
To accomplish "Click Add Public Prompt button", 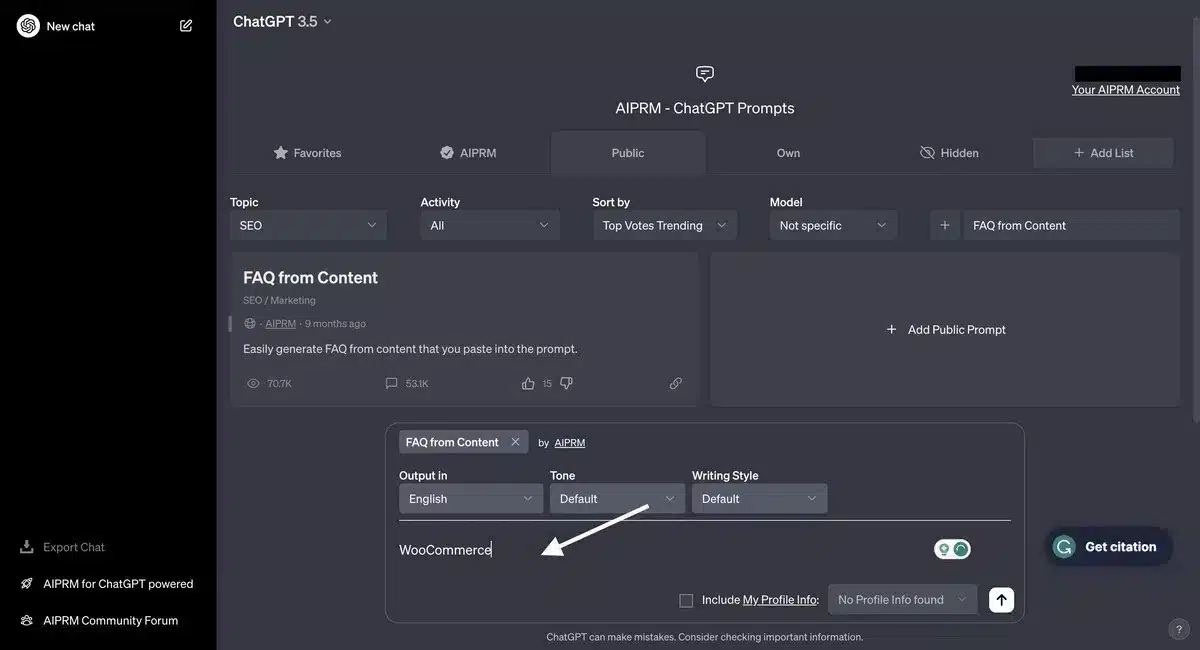I will 946,329.
